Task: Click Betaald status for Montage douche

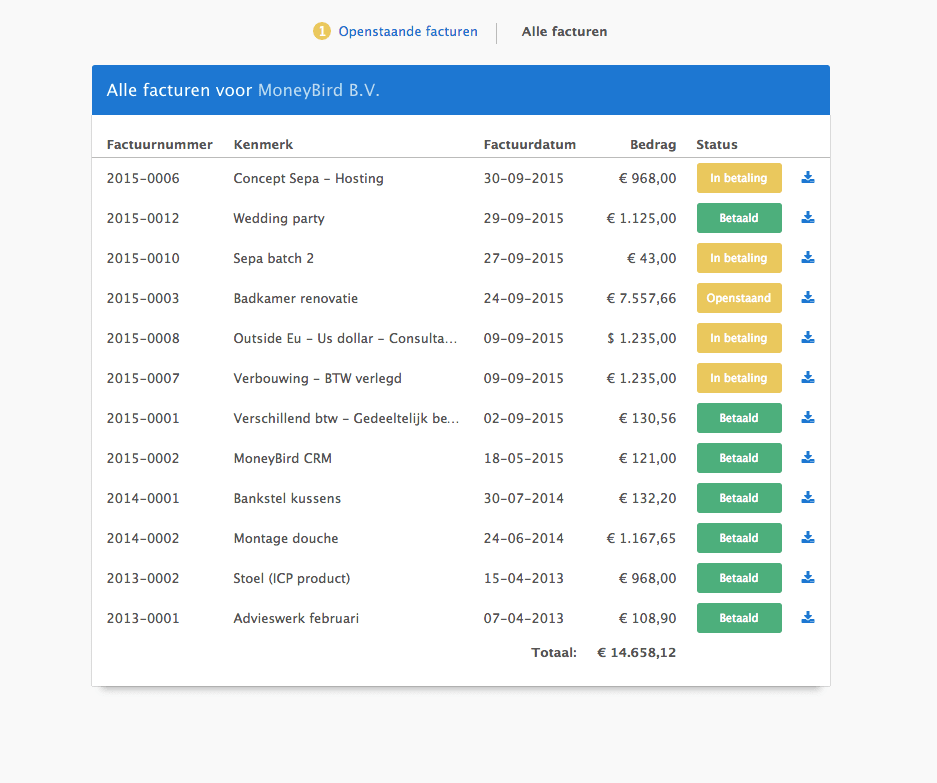Action: point(739,539)
